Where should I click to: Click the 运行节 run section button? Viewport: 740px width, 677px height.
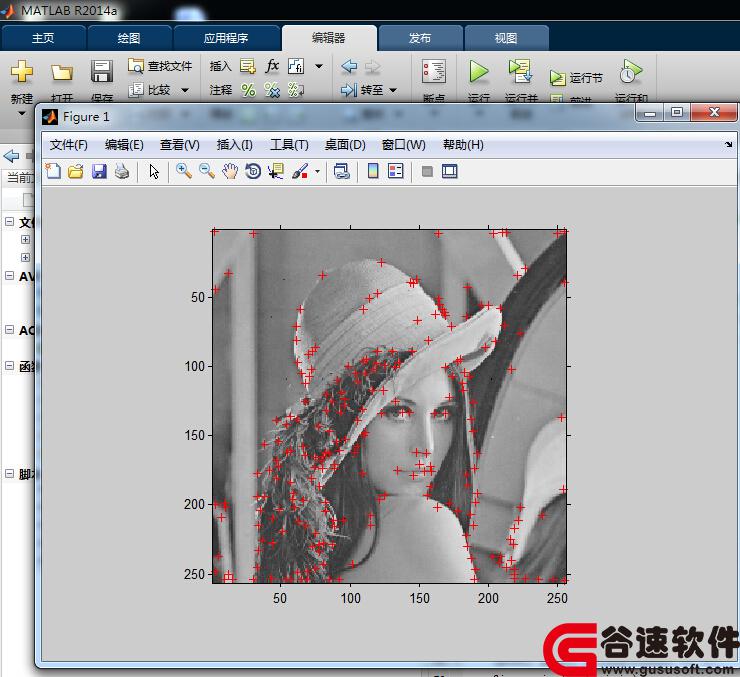(576, 78)
